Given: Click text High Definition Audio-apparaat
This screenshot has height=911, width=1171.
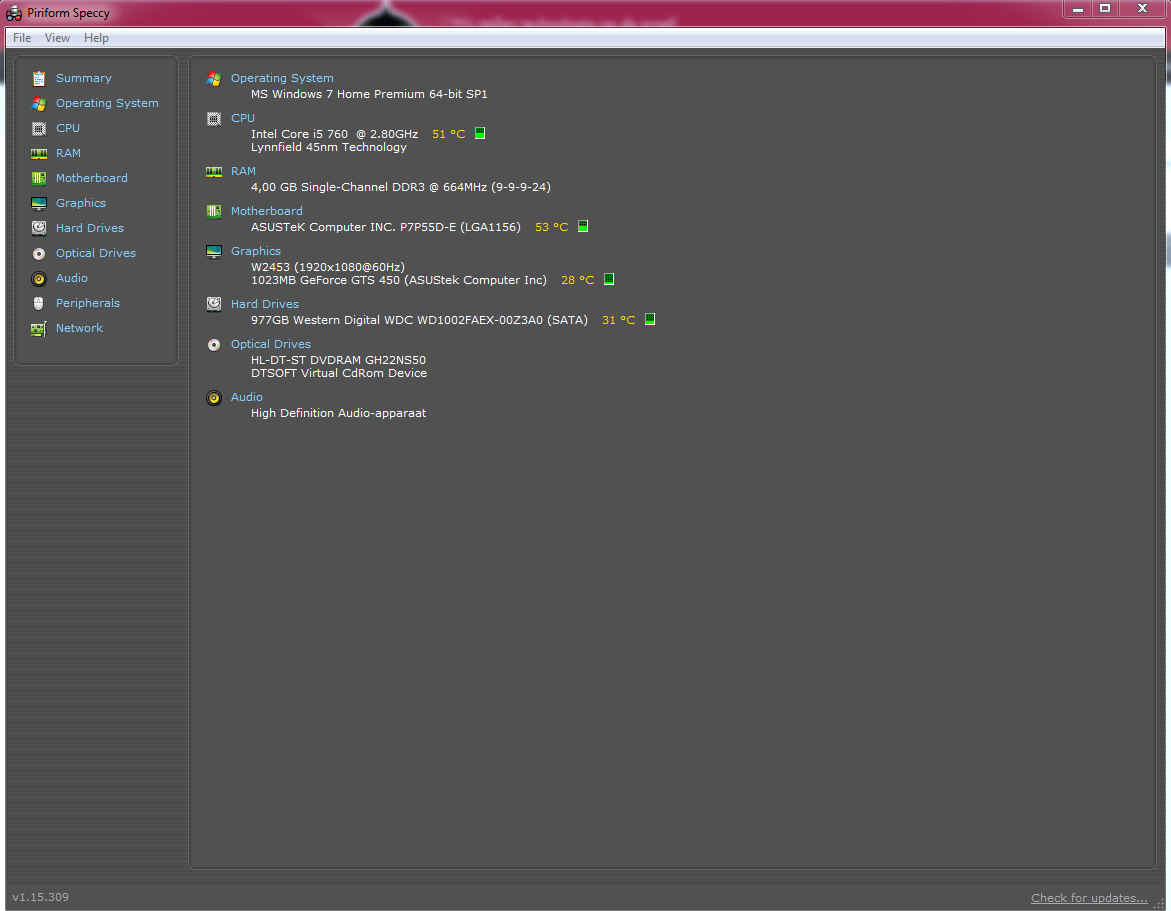Looking at the screenshot, I should tap(339, 413).
